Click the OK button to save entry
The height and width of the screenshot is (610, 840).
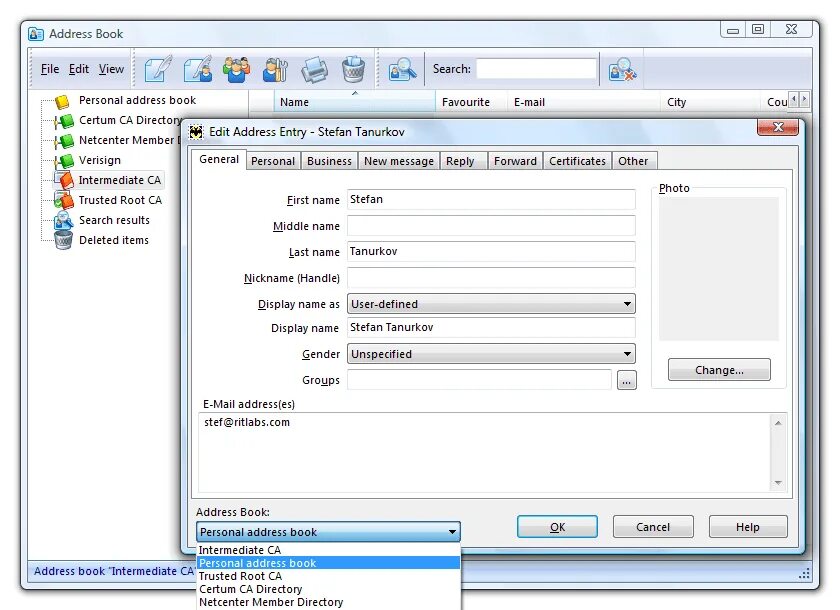pos(557,526)
